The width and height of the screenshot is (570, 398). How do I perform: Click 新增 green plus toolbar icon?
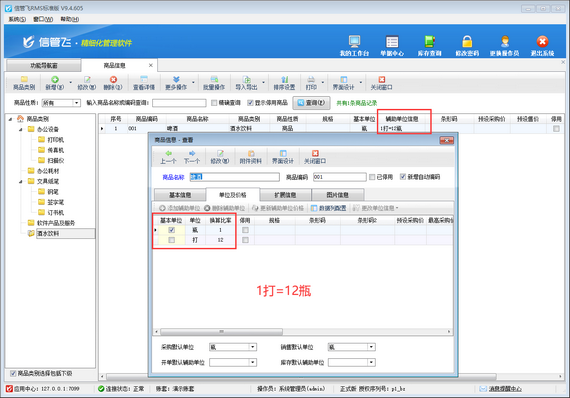point(55,83)
